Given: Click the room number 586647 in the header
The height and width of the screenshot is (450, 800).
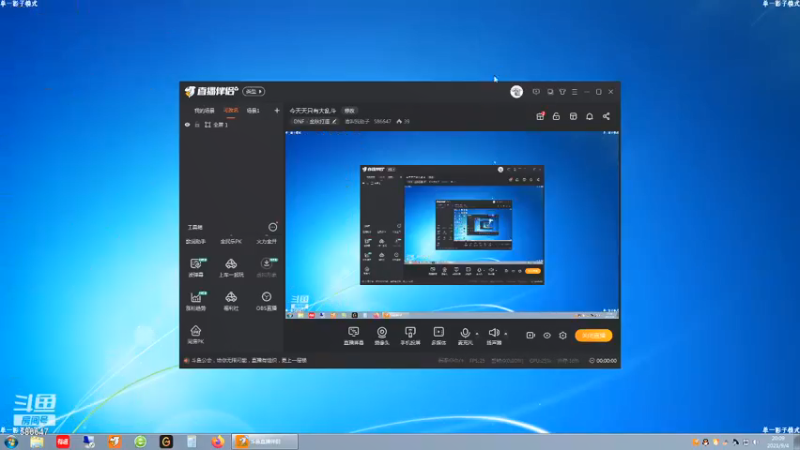Looking at the screenshot, I should point(382,121).
